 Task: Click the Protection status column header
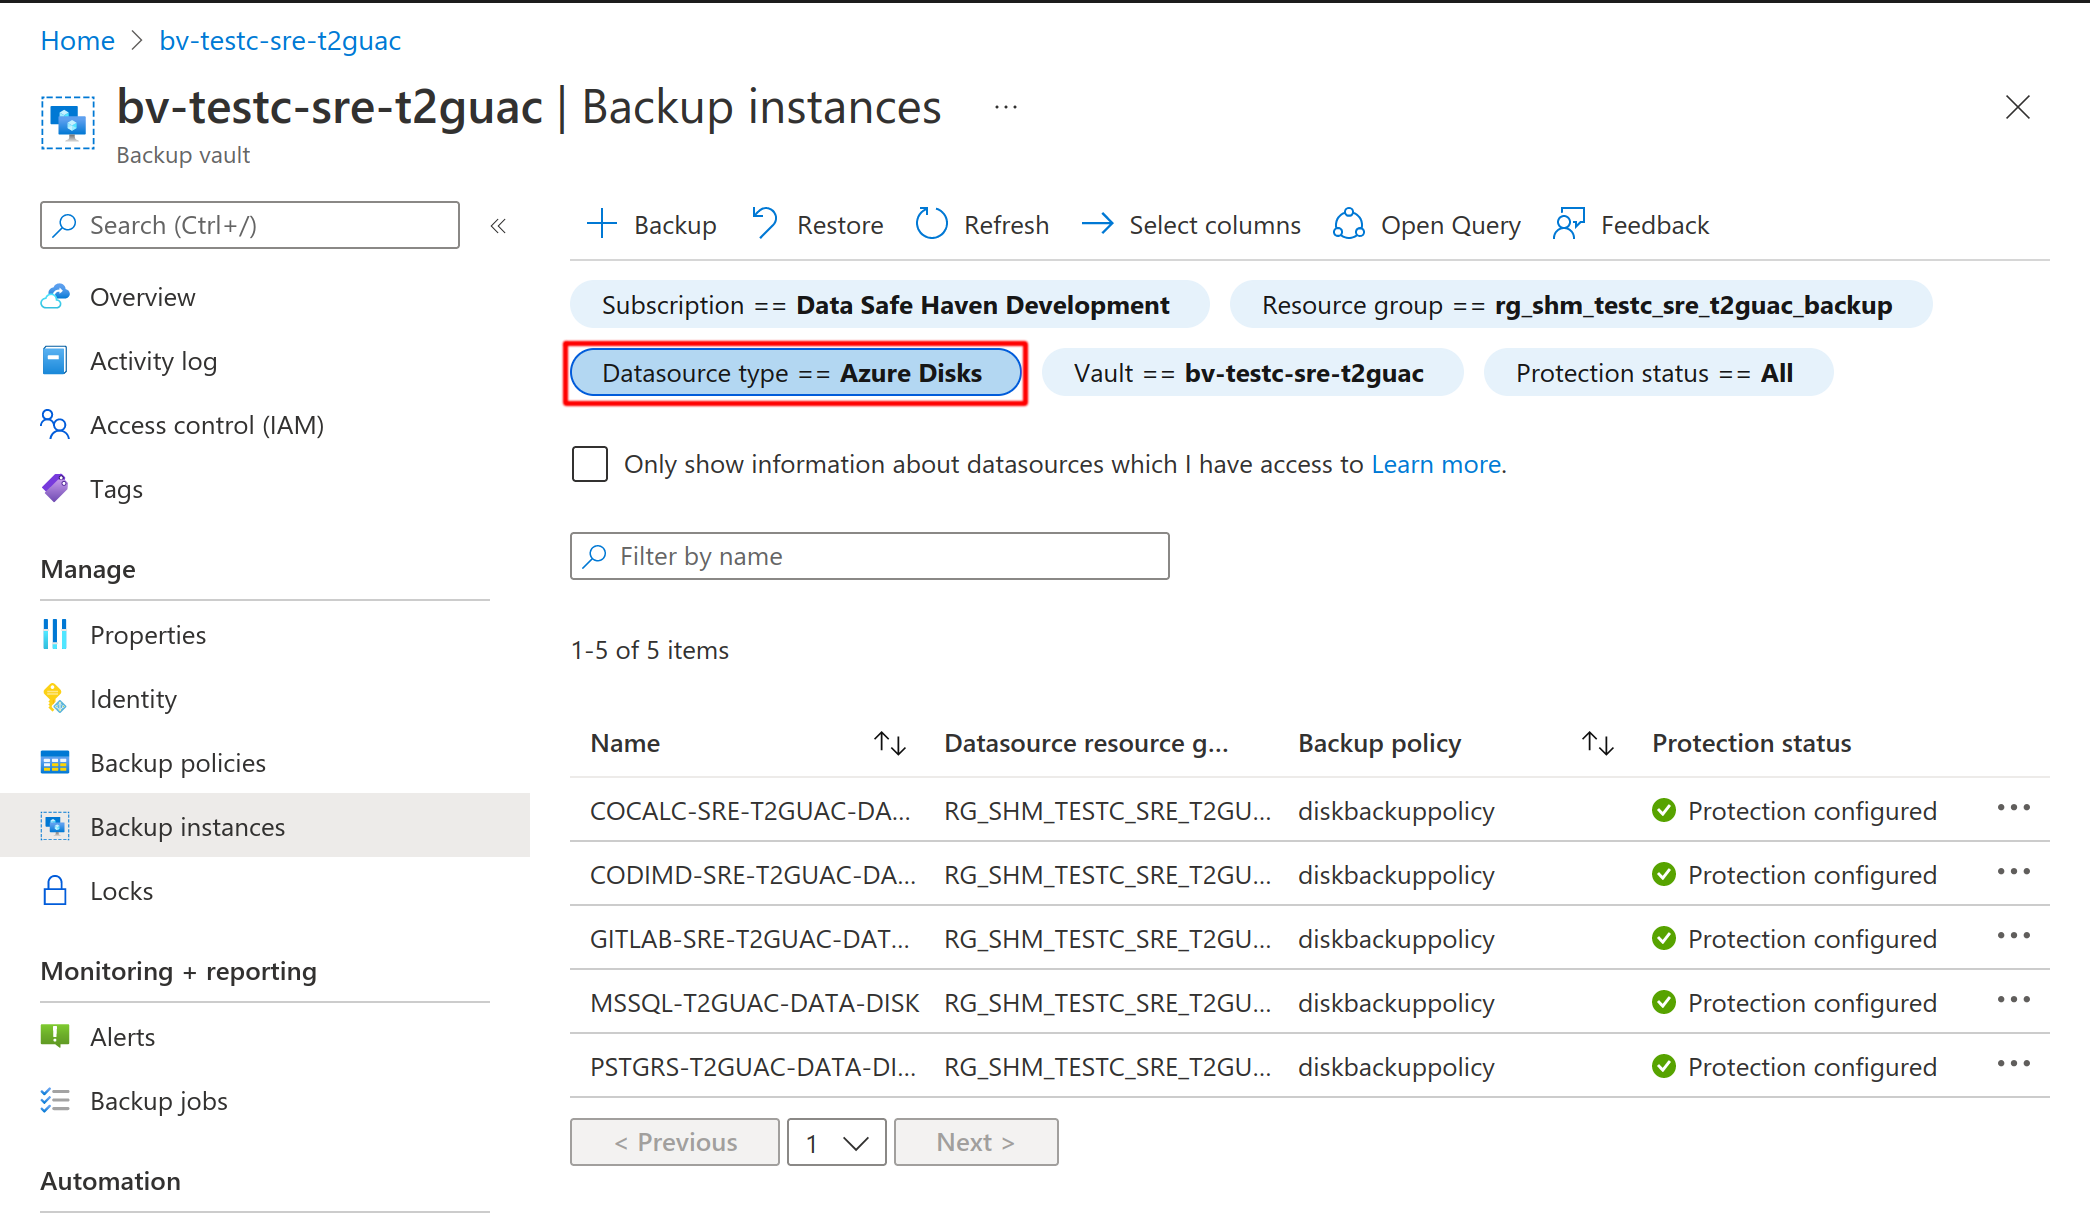[1751, 743]
